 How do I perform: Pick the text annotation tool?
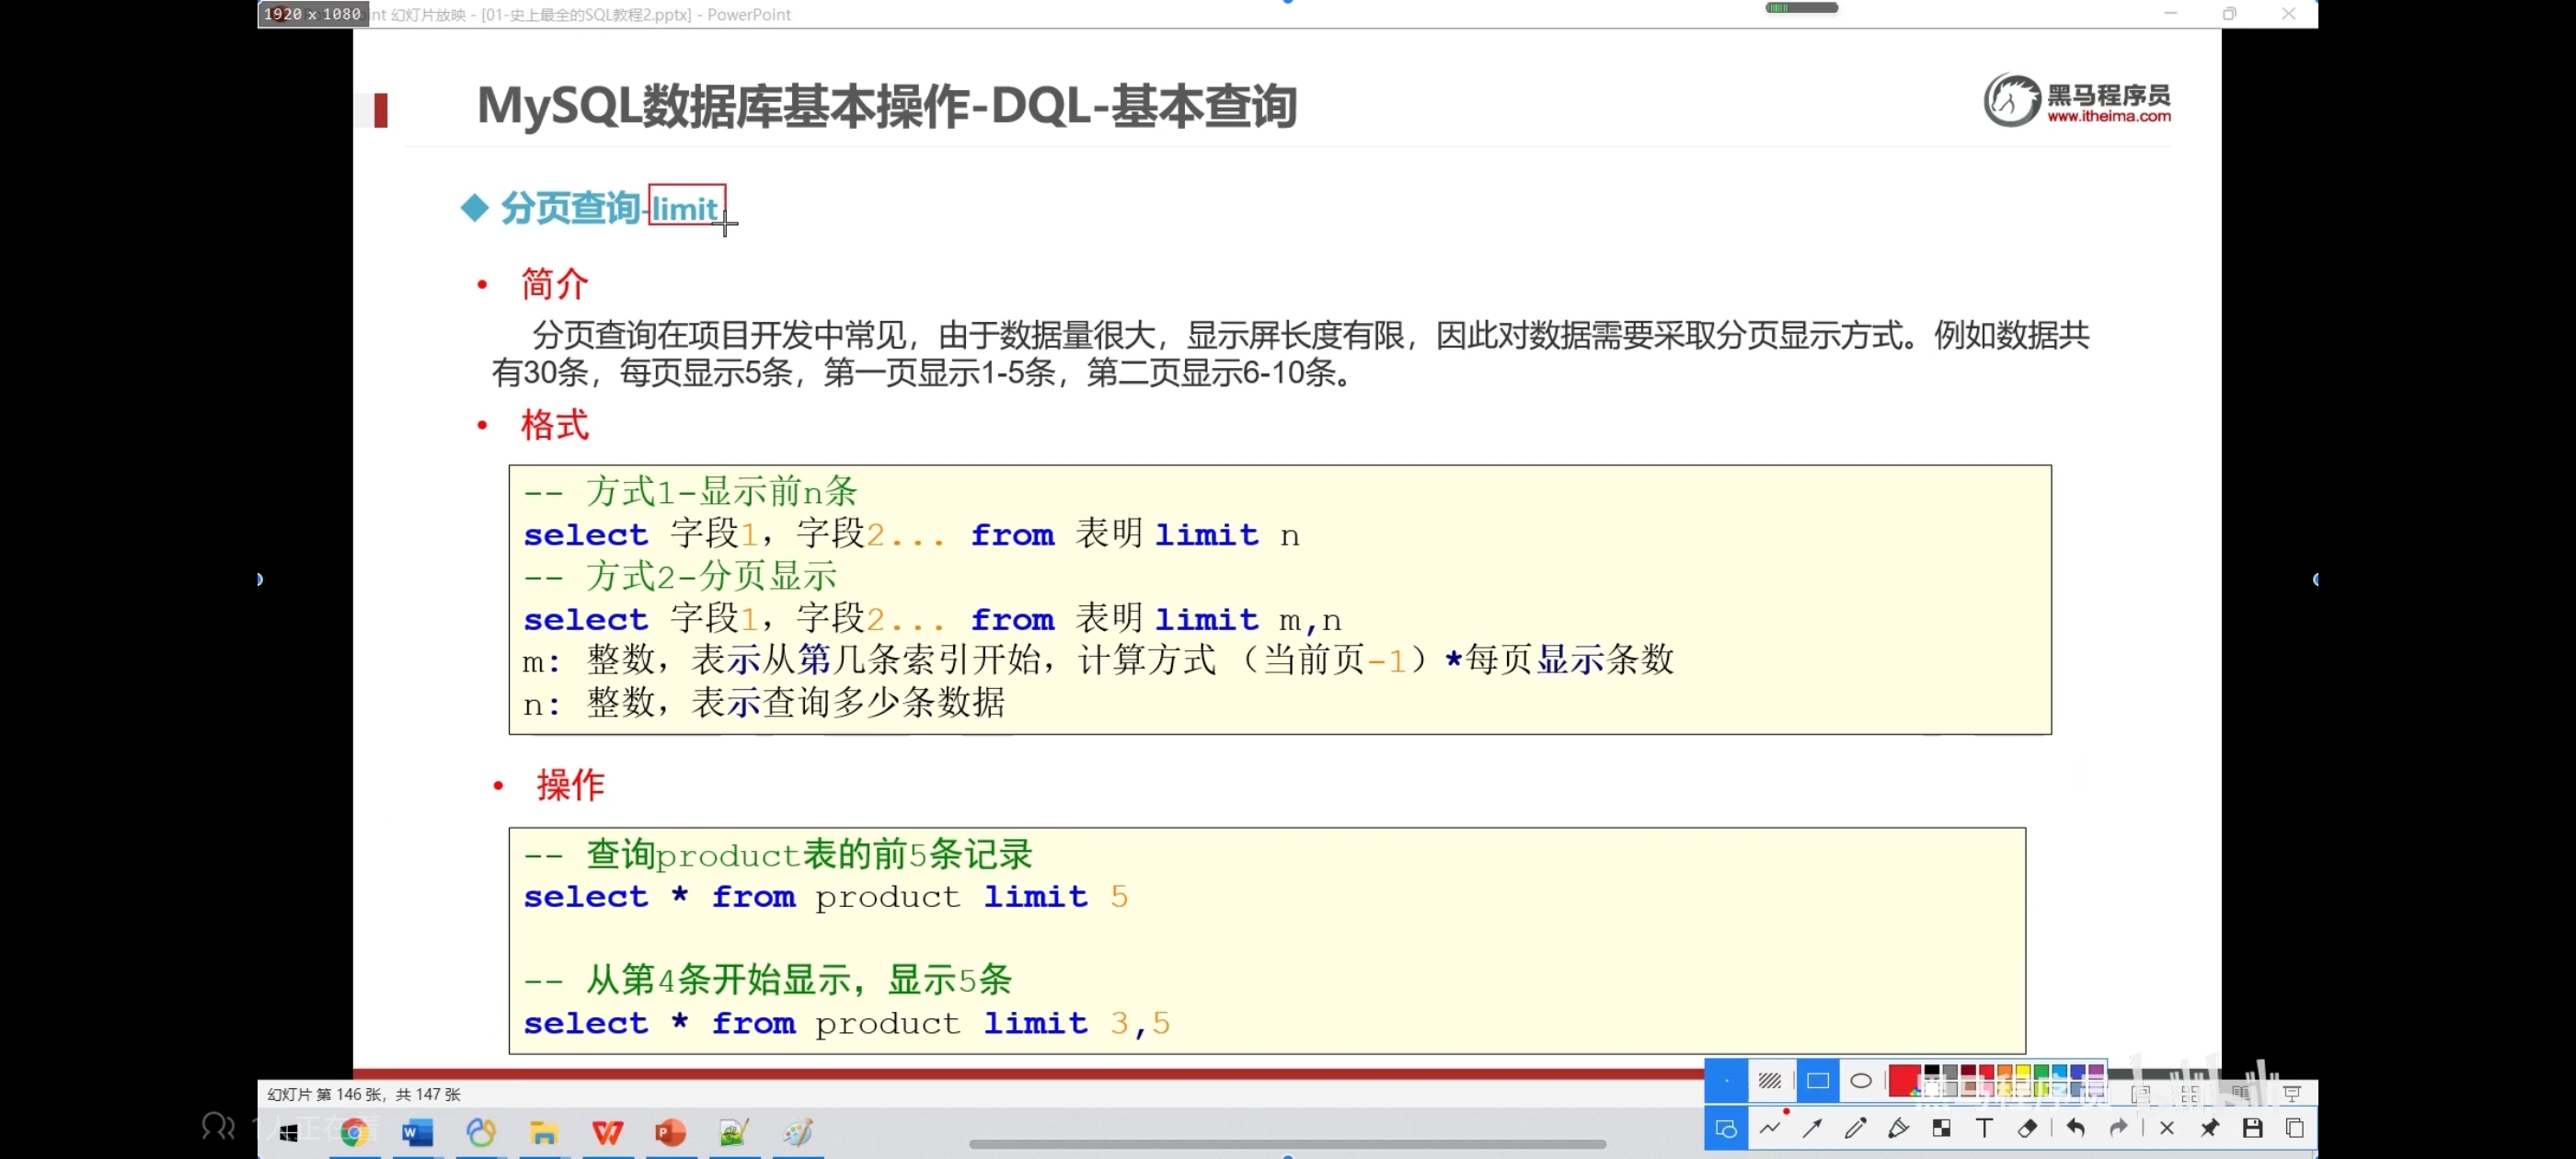click(x=1984, y=1129)
